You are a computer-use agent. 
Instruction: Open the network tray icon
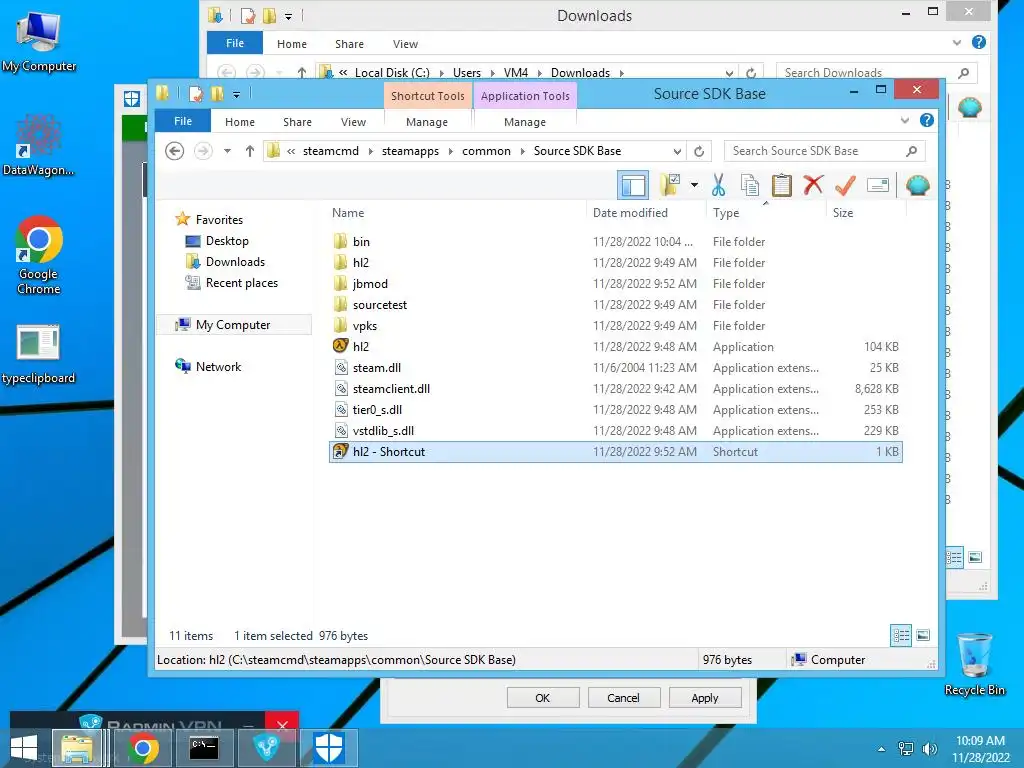(906, 749)
